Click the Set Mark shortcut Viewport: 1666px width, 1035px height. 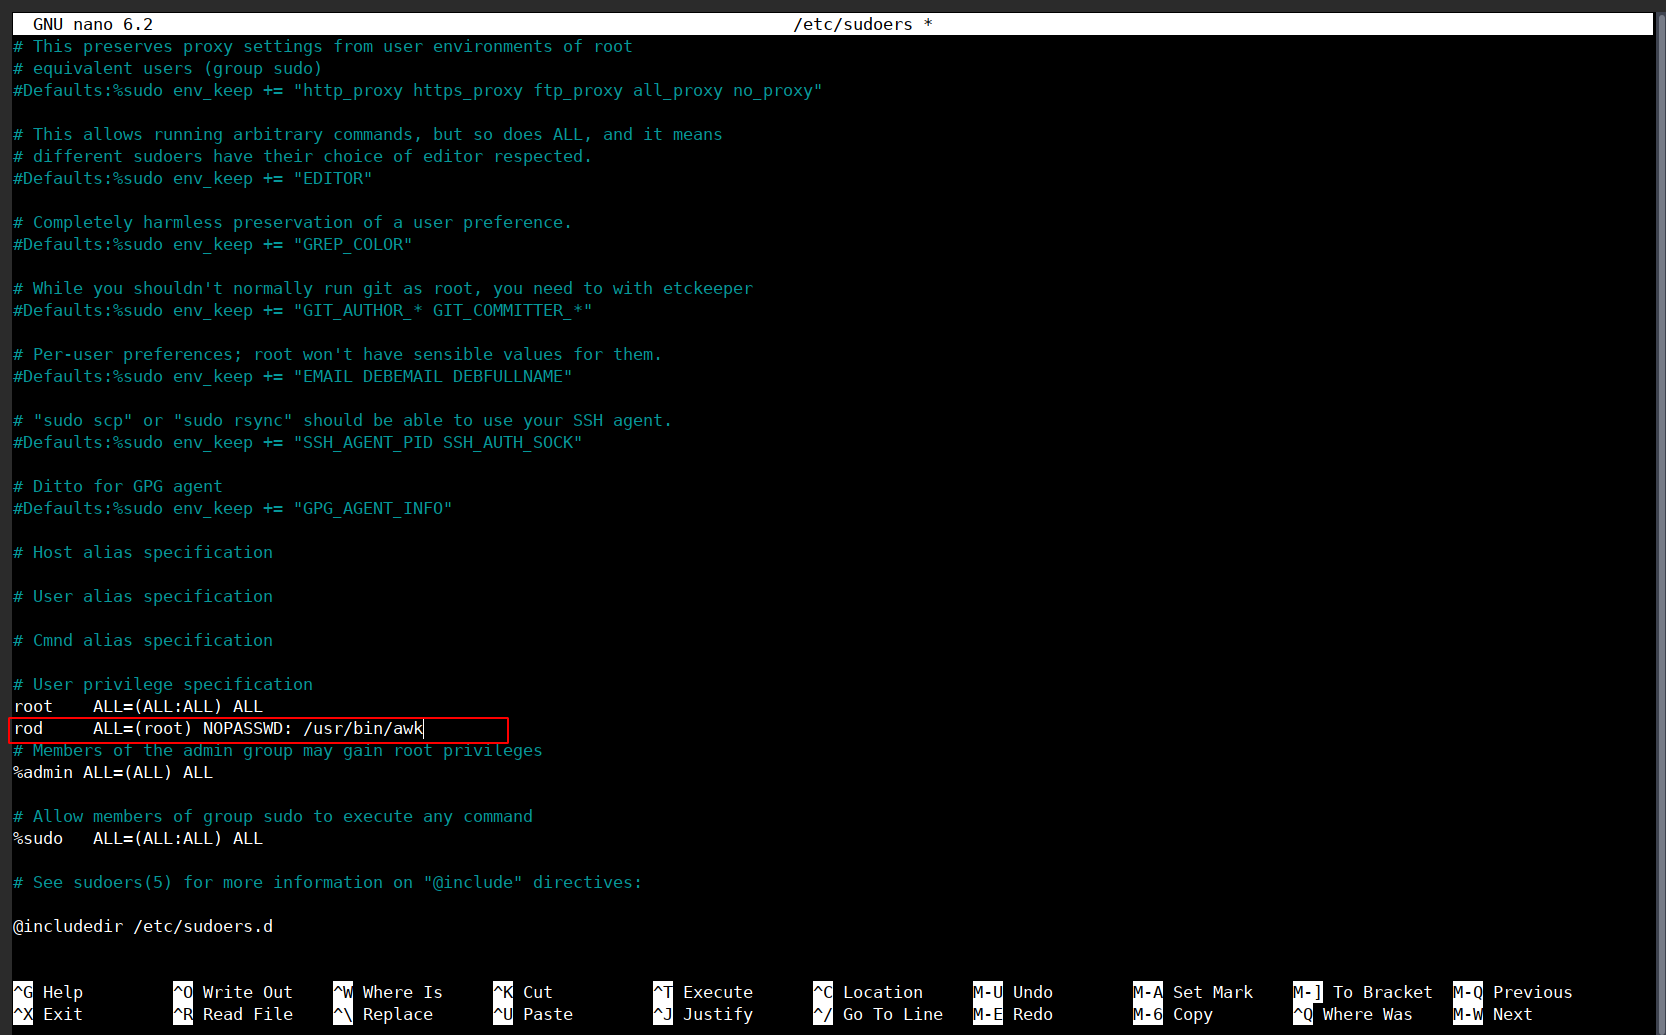(1212, 992)
